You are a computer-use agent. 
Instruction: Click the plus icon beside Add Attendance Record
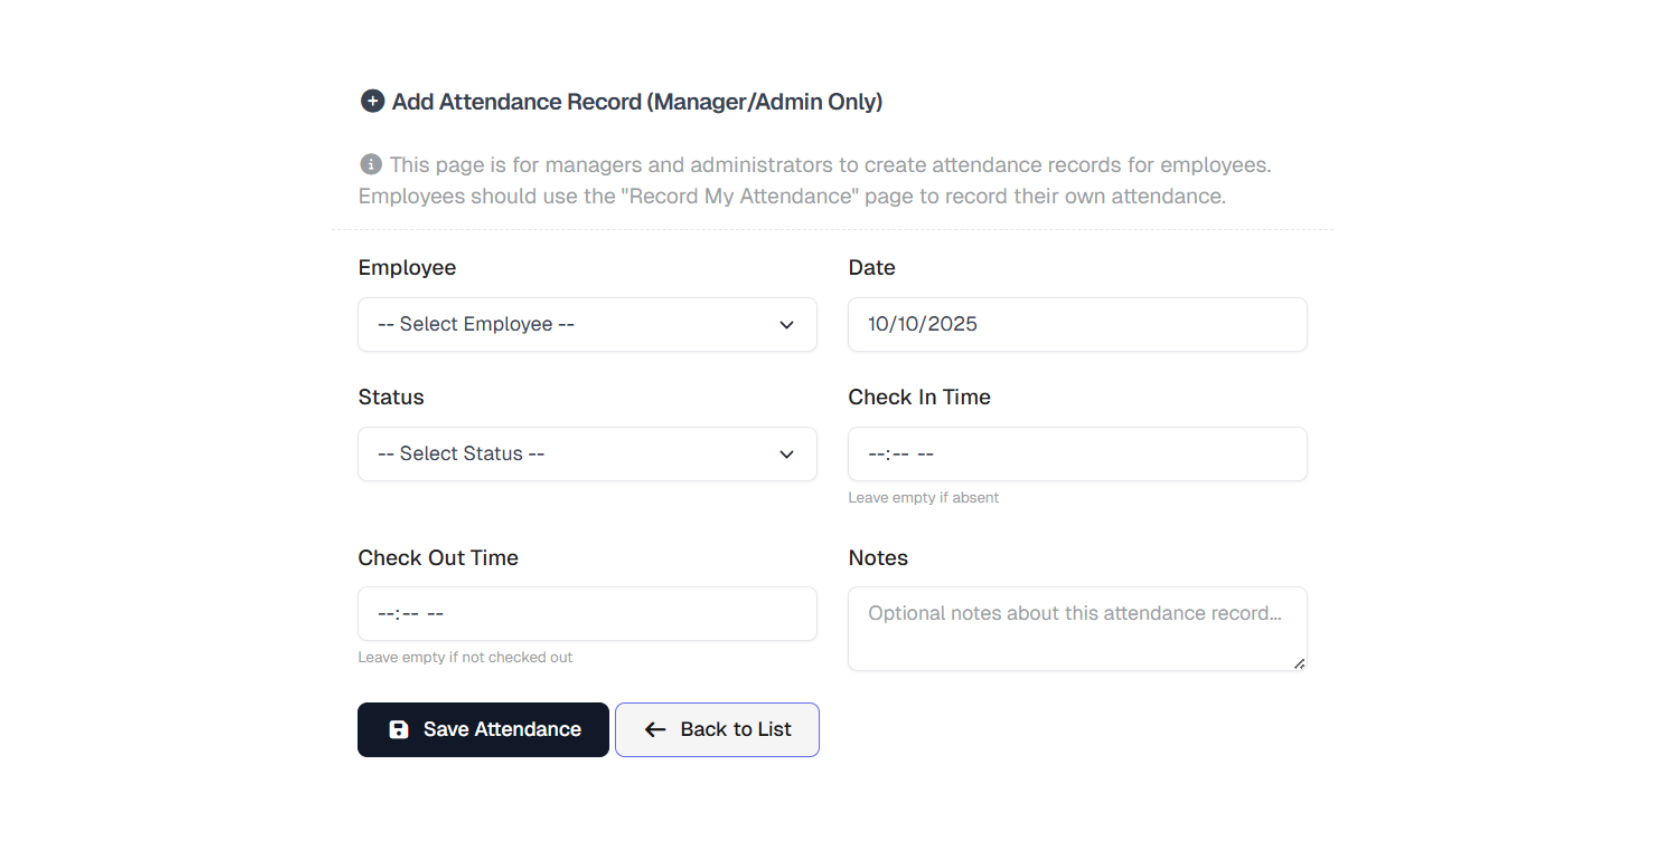click(371, 101)
